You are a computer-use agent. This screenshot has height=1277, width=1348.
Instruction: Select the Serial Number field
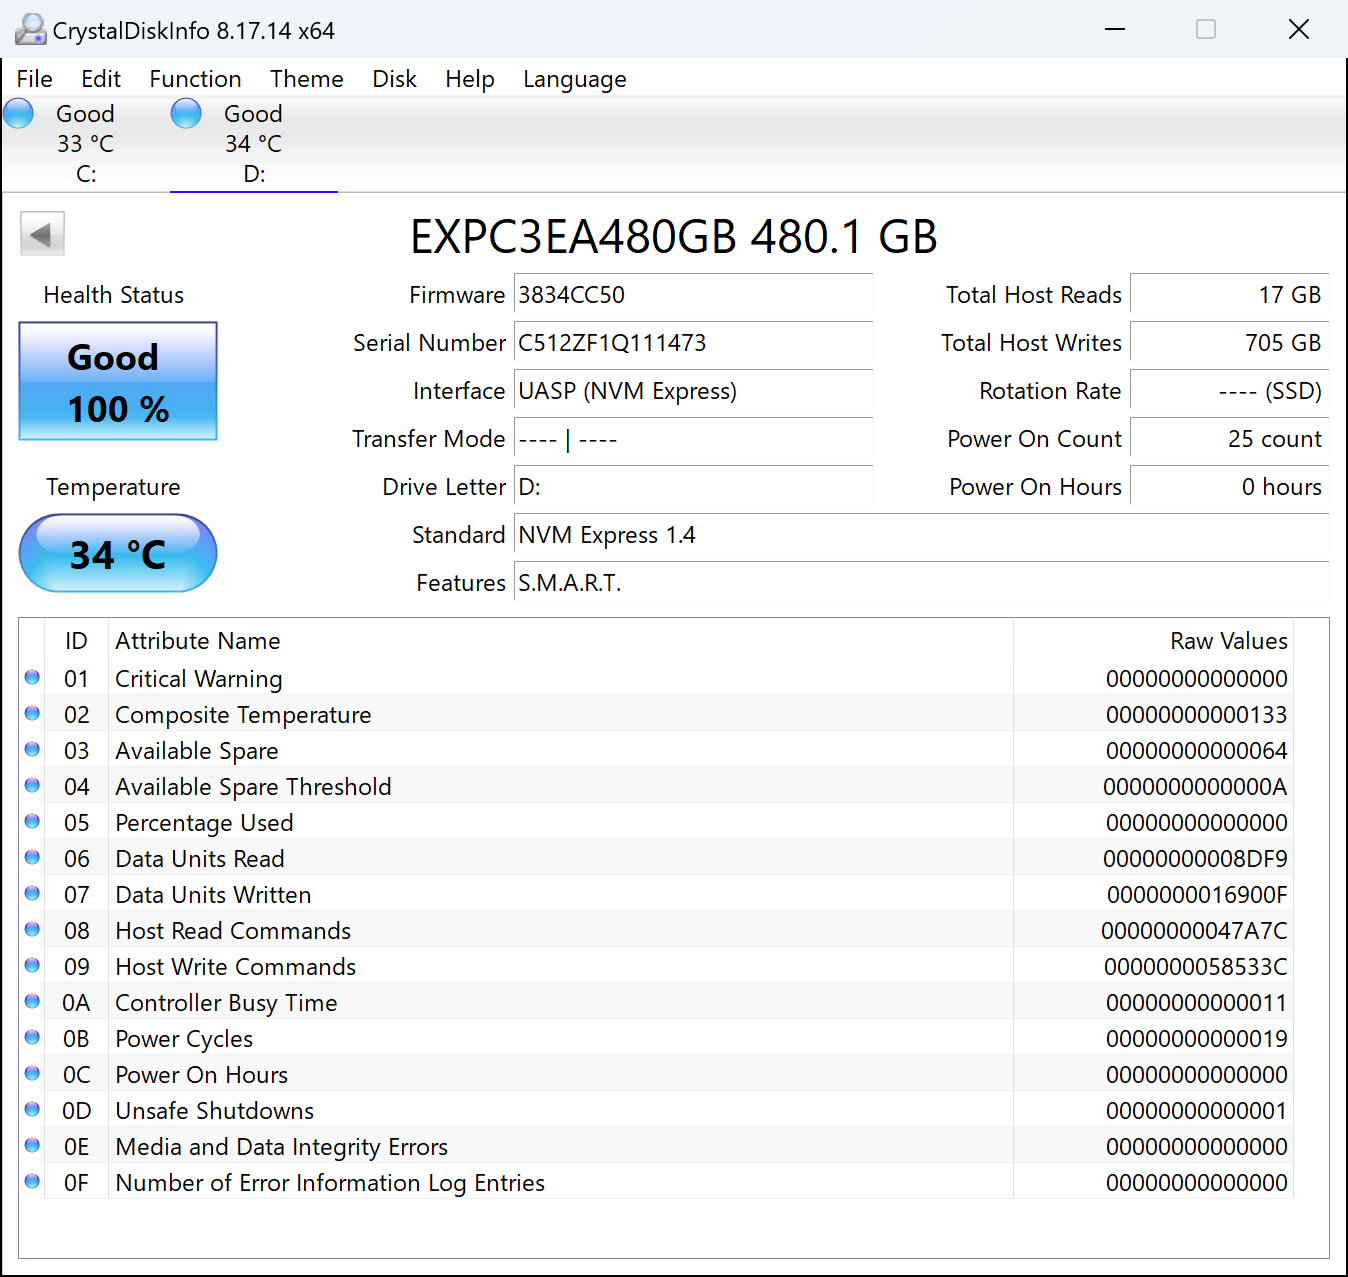(693, 342)
